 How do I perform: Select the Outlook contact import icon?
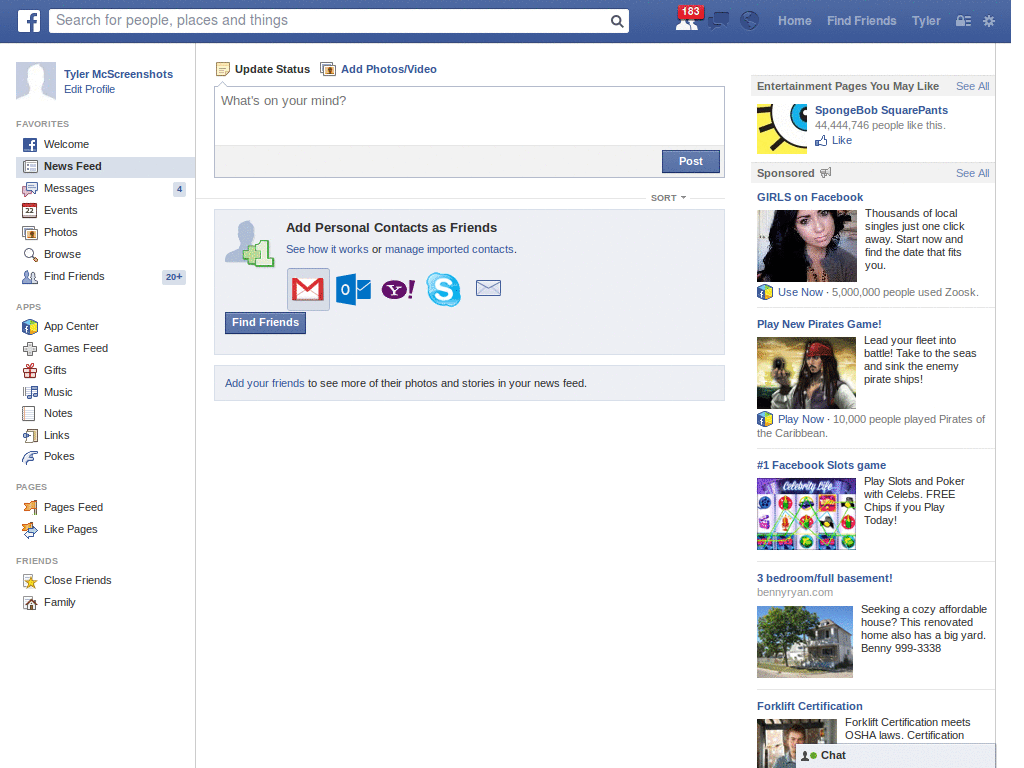coord(353,289)
